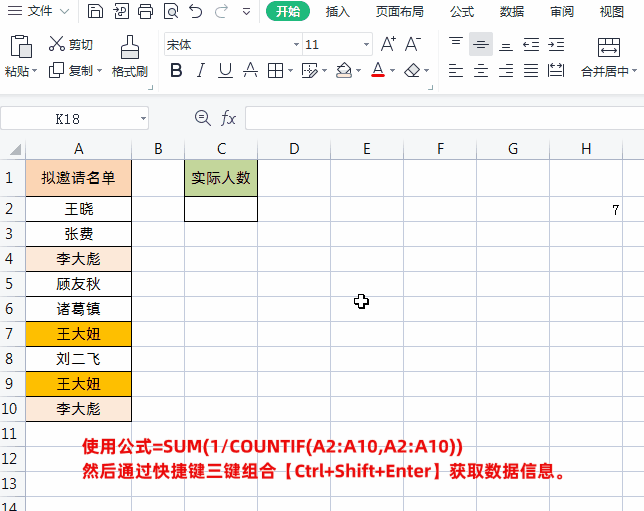The image size is (644, 511).
Task: Toggle Bold formatting
Action: [x=176, y=71]
